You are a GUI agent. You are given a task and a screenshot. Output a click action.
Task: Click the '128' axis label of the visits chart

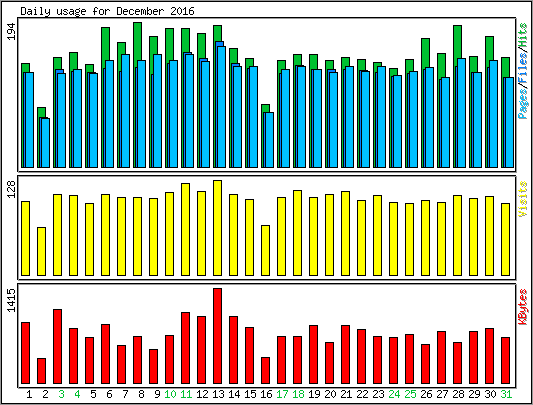tap(12, 189)
